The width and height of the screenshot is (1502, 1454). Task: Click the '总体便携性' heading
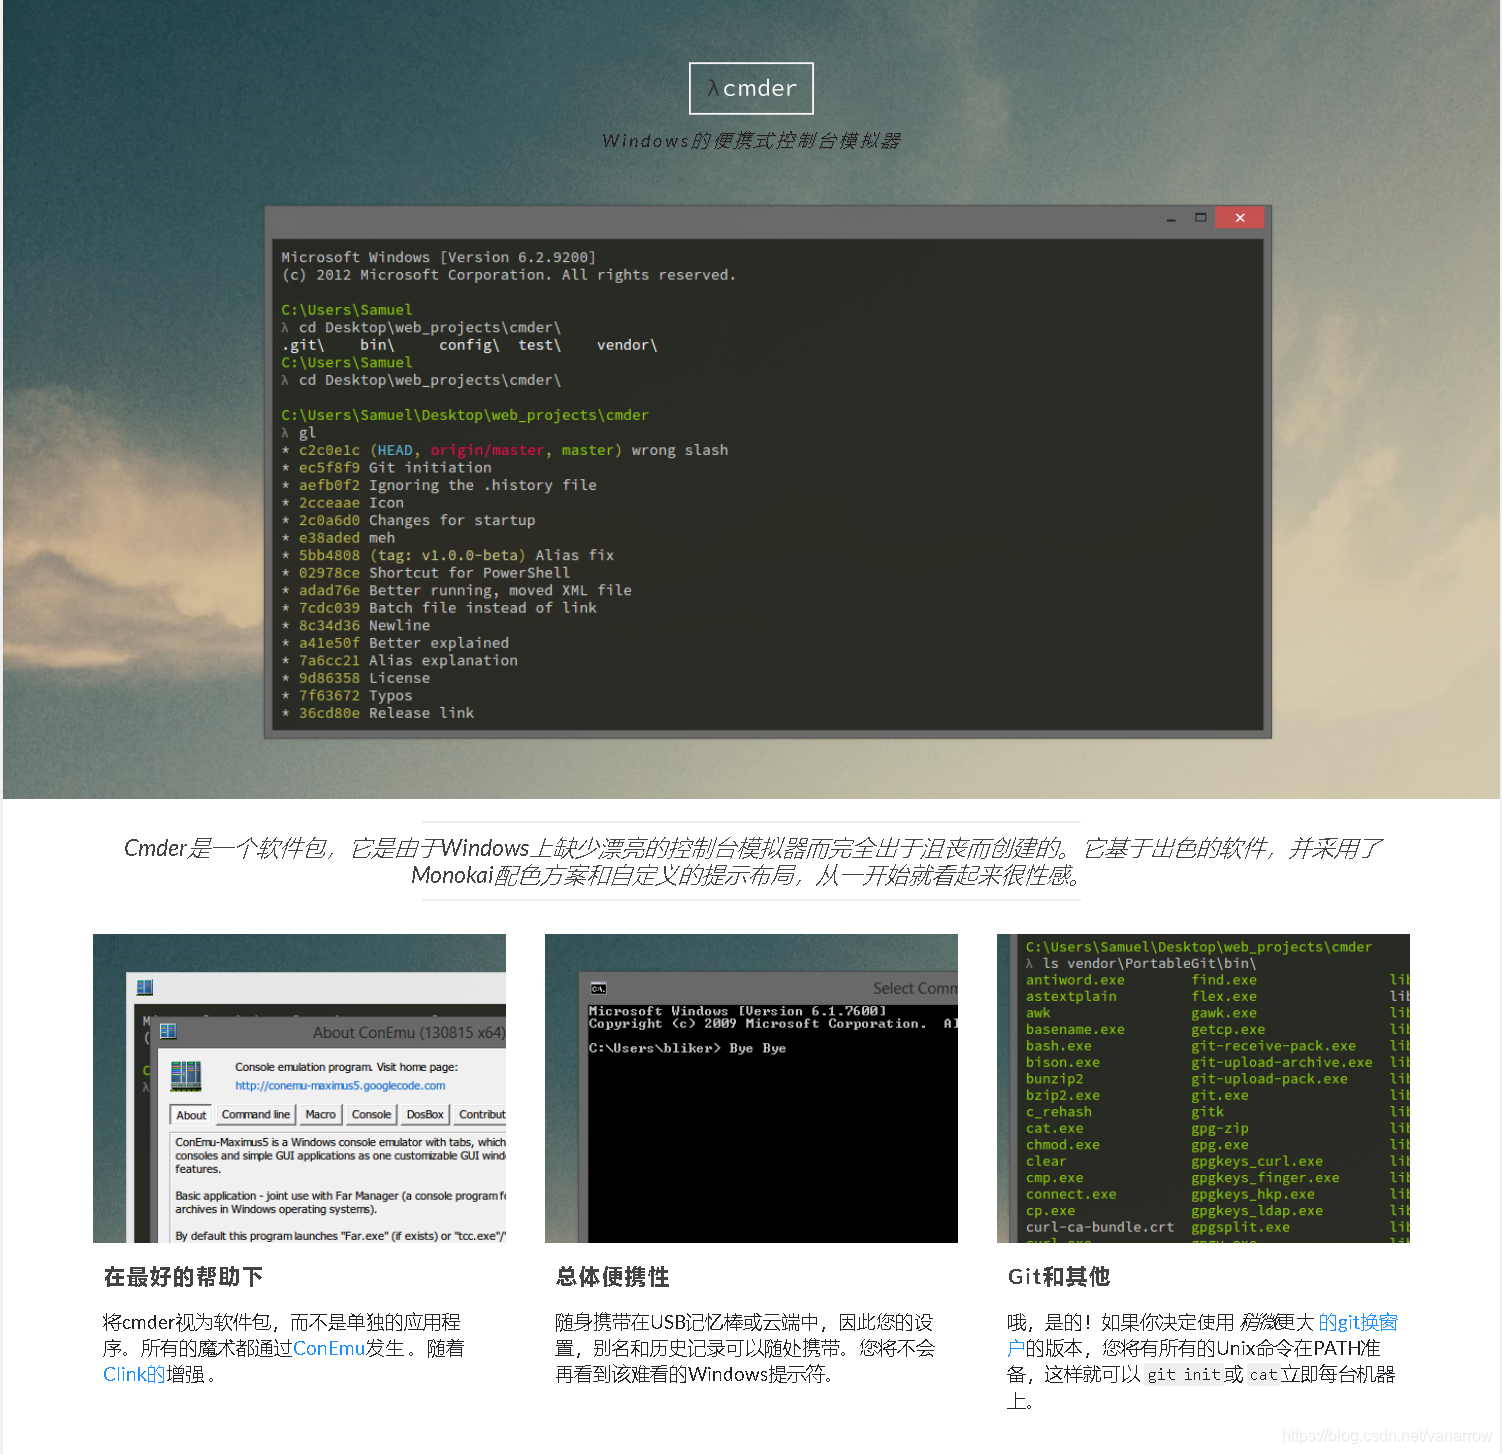point(613,1277)
